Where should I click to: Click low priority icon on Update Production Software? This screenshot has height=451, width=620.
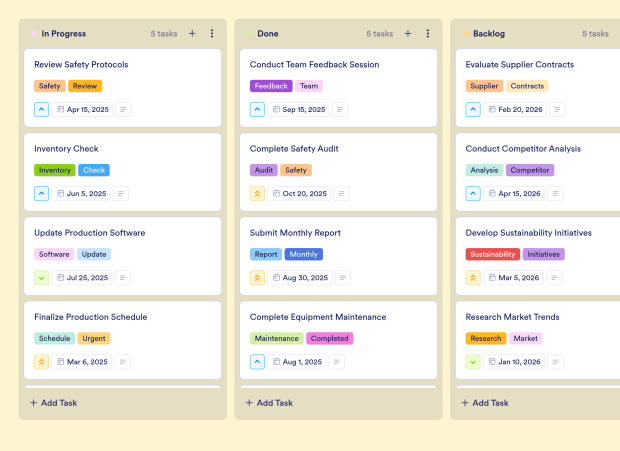[42, 278]
